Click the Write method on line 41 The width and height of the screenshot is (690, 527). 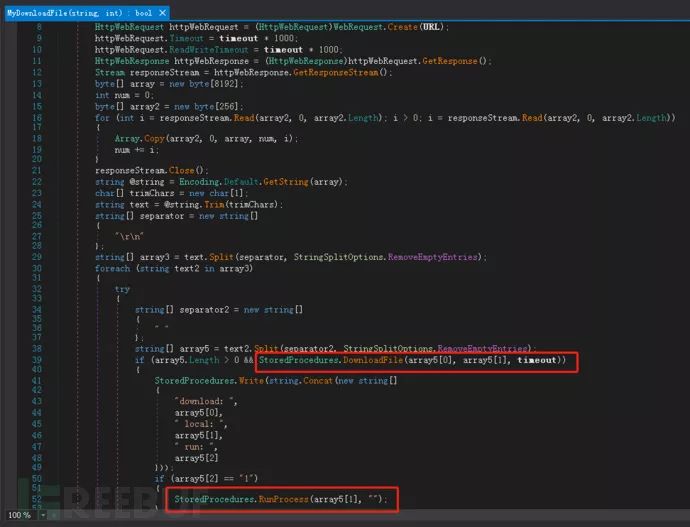[251, 381]
